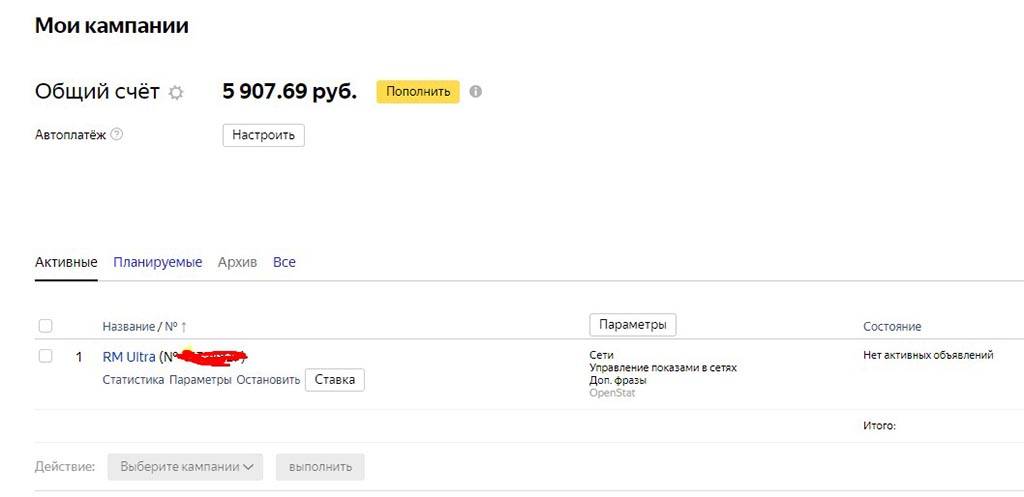The width and height of the screenshot is (1024, 497).
Task: Click the Параметры button in table header
Action: coord(633,325)
